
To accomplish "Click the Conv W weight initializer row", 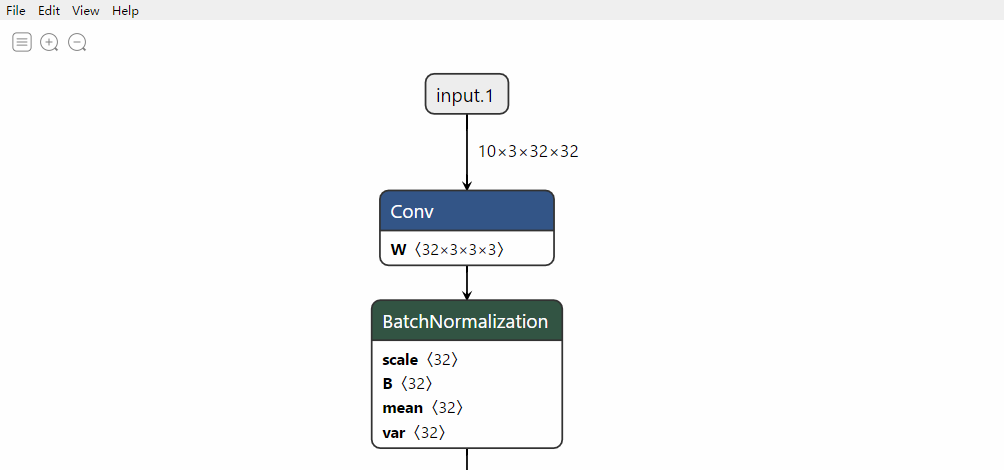I will click(467, 249).
